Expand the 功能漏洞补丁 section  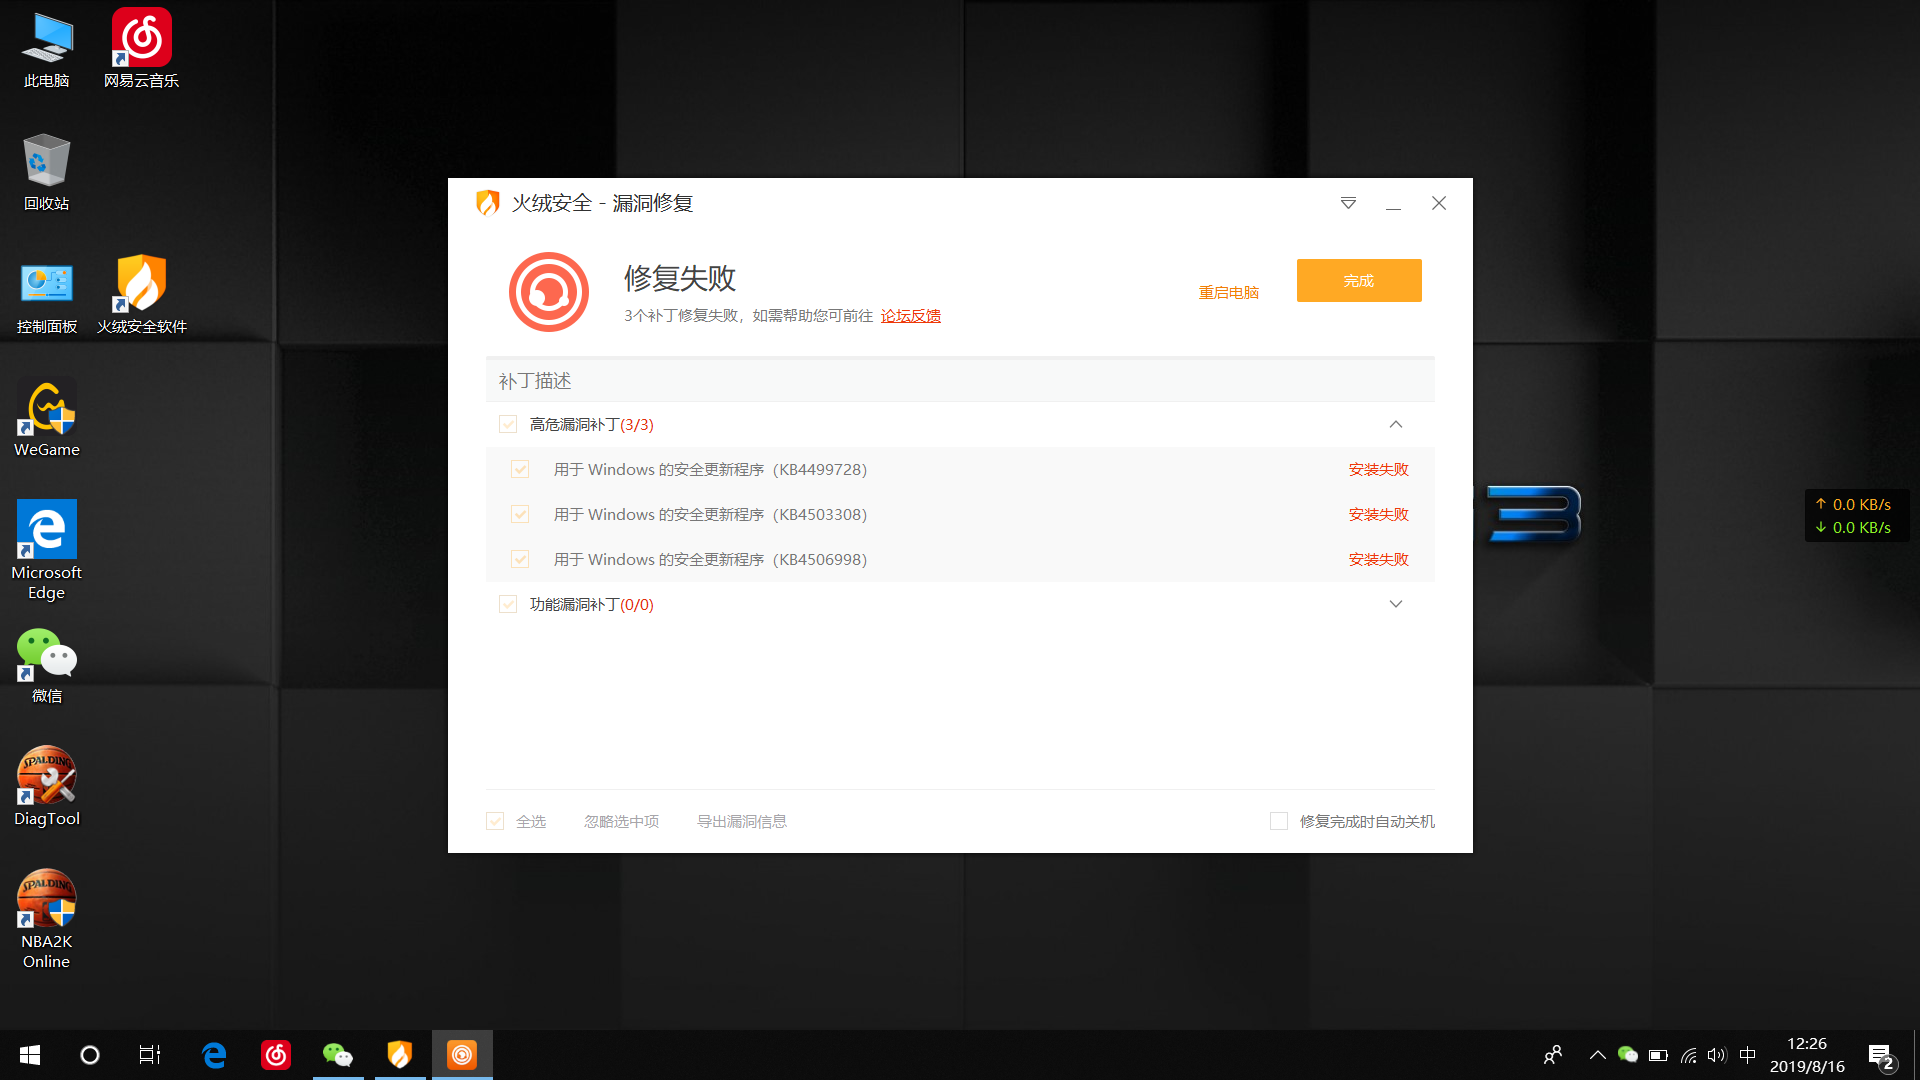1396,604
